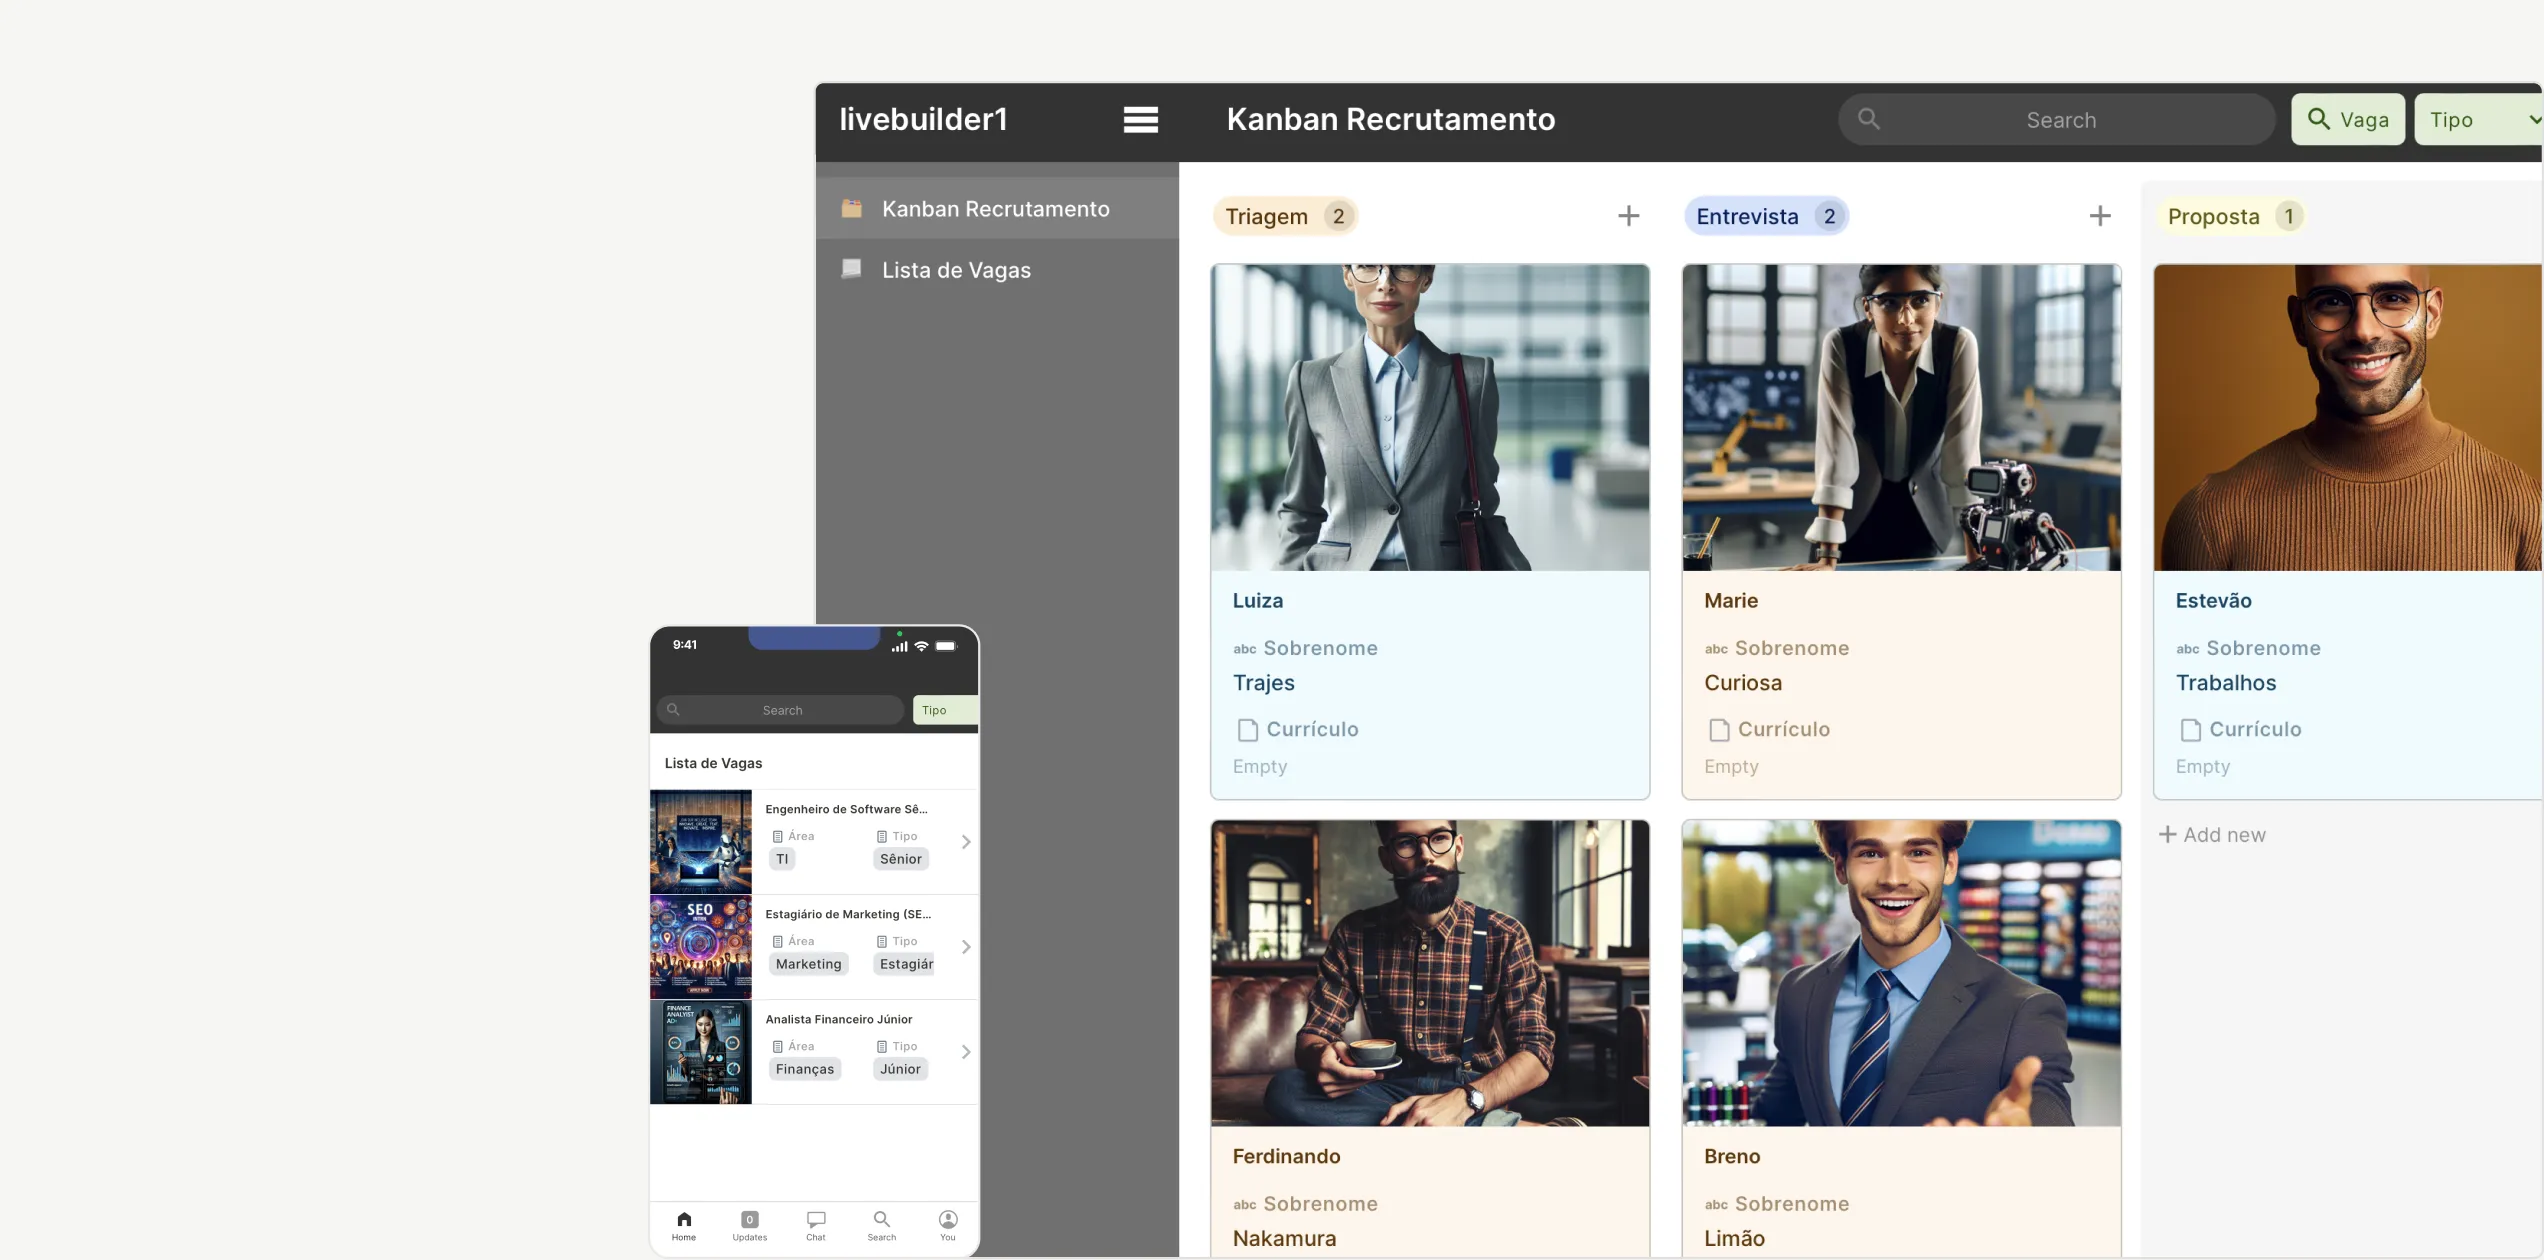Click the surname Trabalhos on Estevão's card
The width and height of the screenshot is (2544, 1260).
pos(2225,683)
